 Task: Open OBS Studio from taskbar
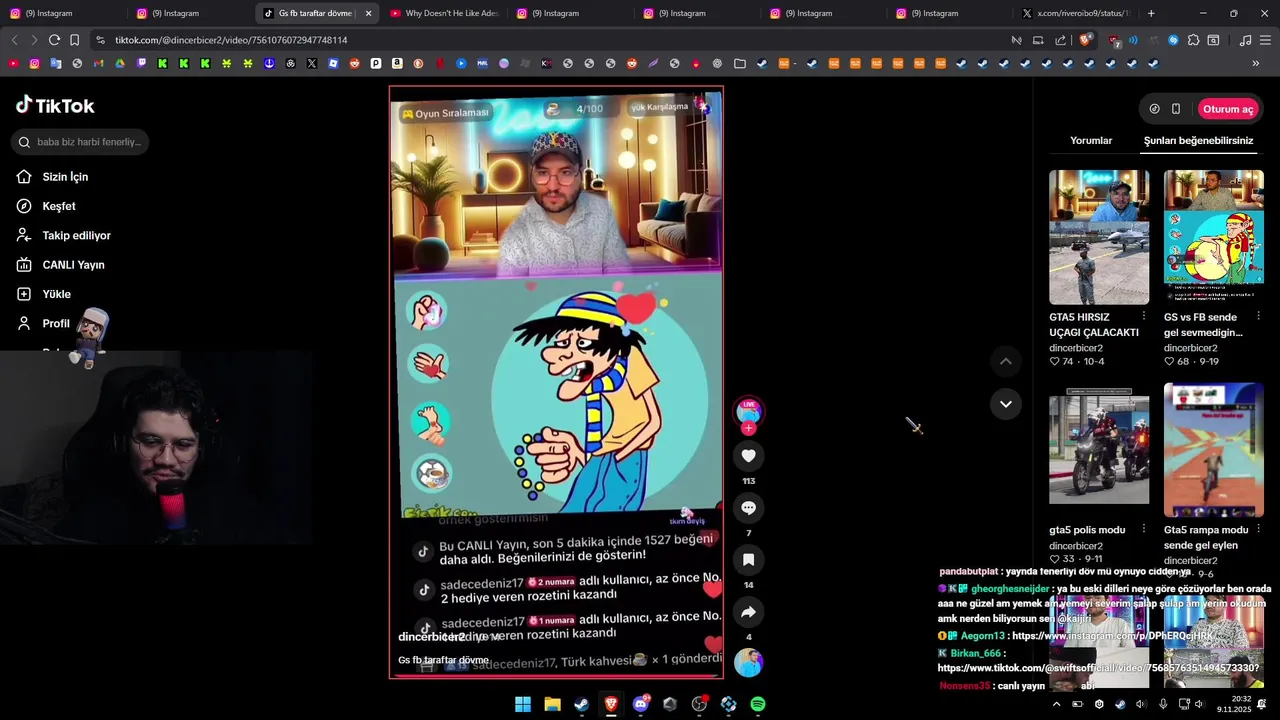click(x=699, y=704)
